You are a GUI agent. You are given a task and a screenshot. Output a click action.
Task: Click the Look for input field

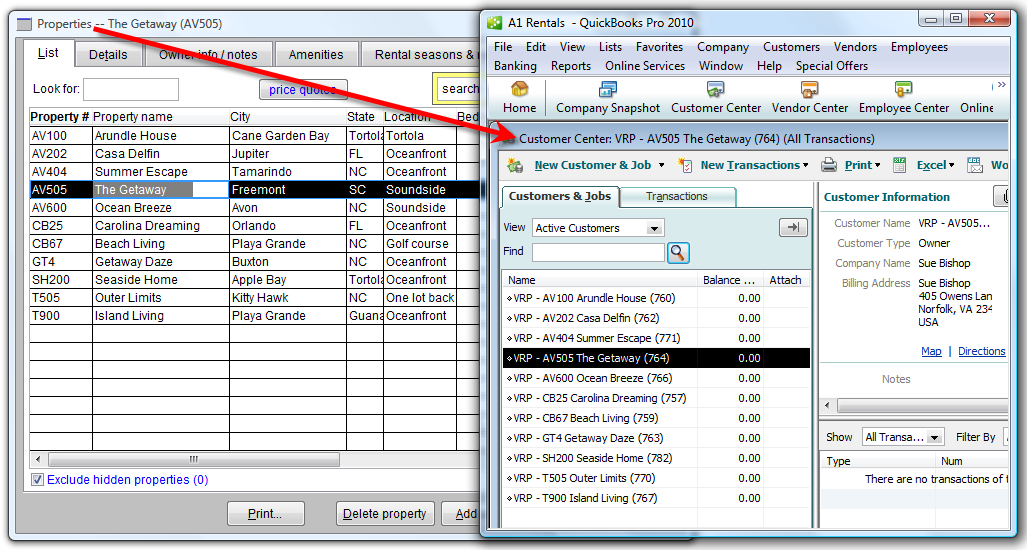pos(131,90)
